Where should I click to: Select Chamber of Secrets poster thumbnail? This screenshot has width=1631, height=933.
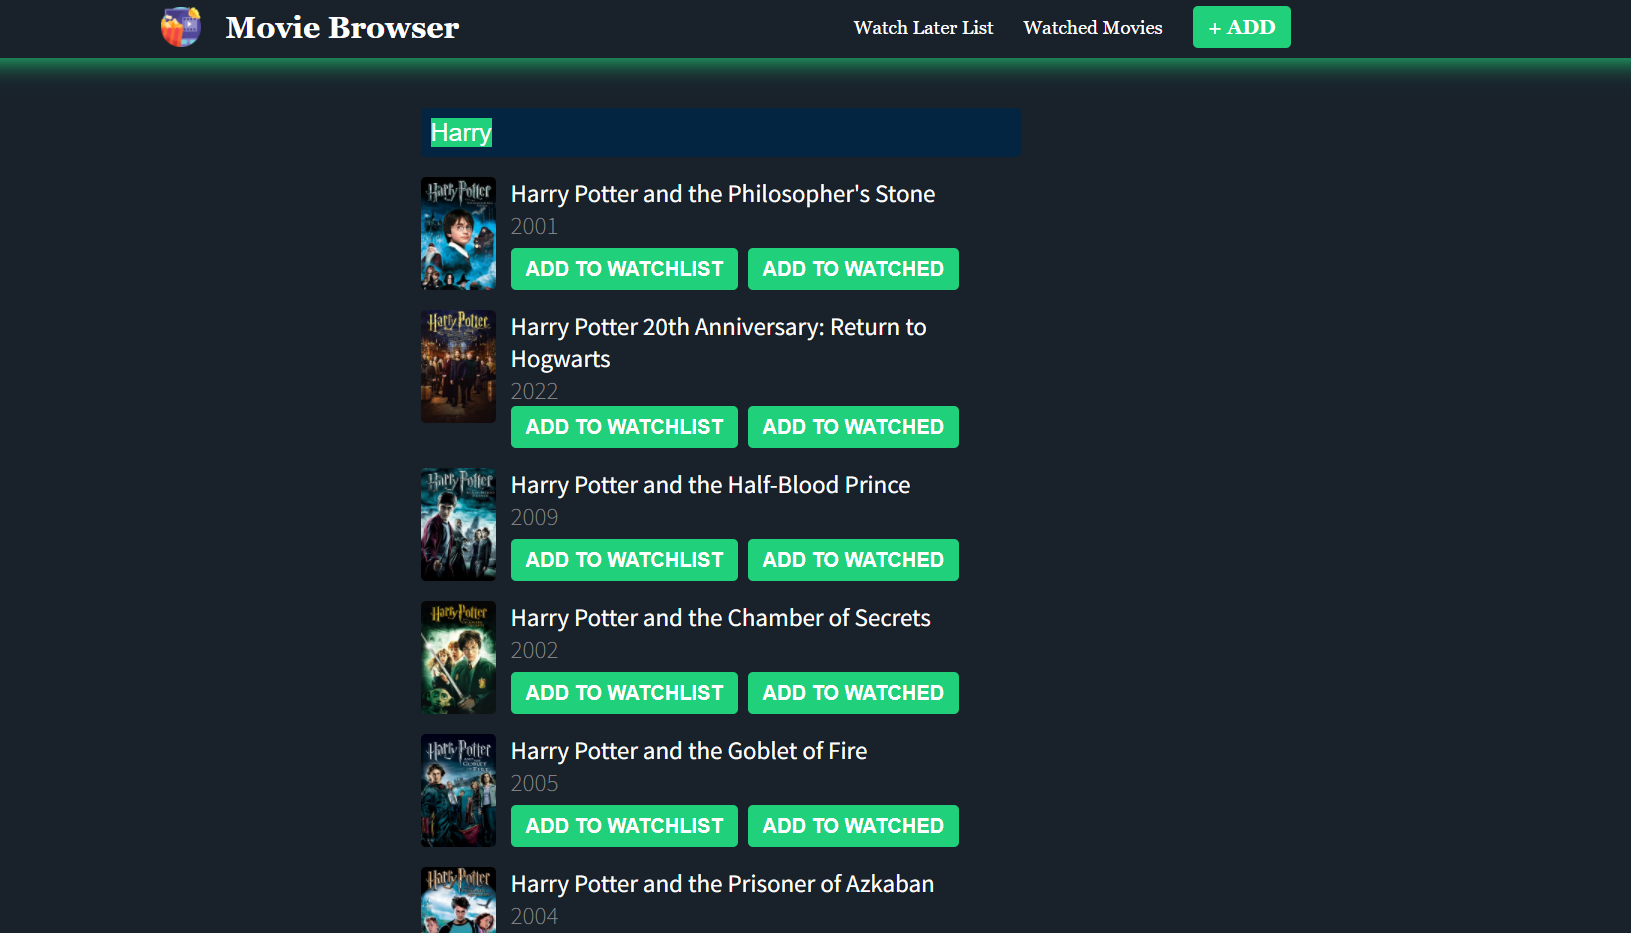[458, 658]
